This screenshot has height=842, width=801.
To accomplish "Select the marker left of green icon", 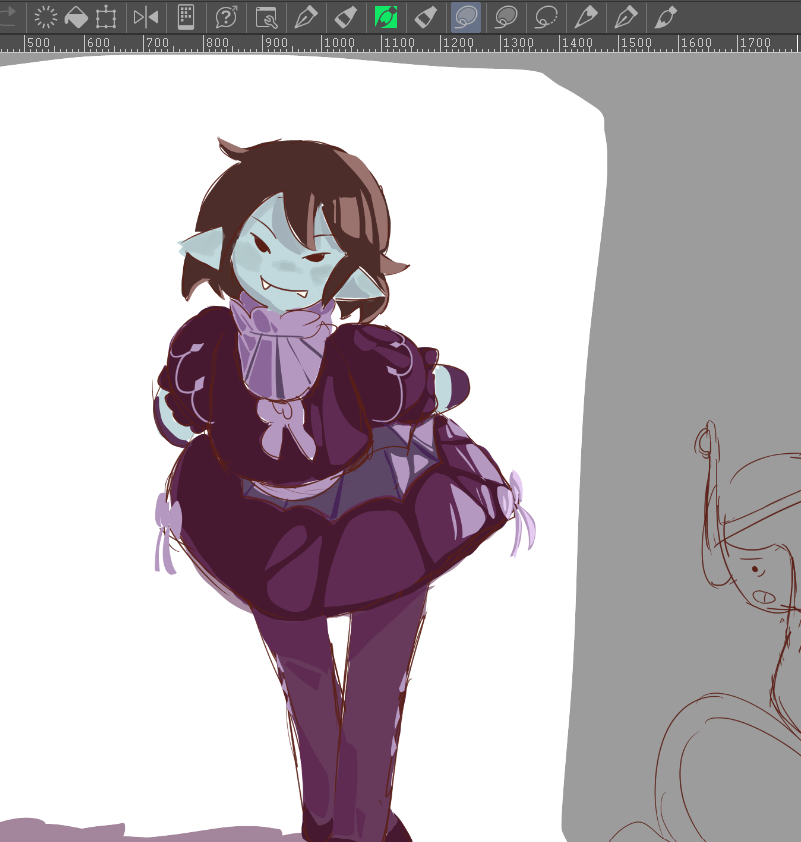I will point(345,17).
